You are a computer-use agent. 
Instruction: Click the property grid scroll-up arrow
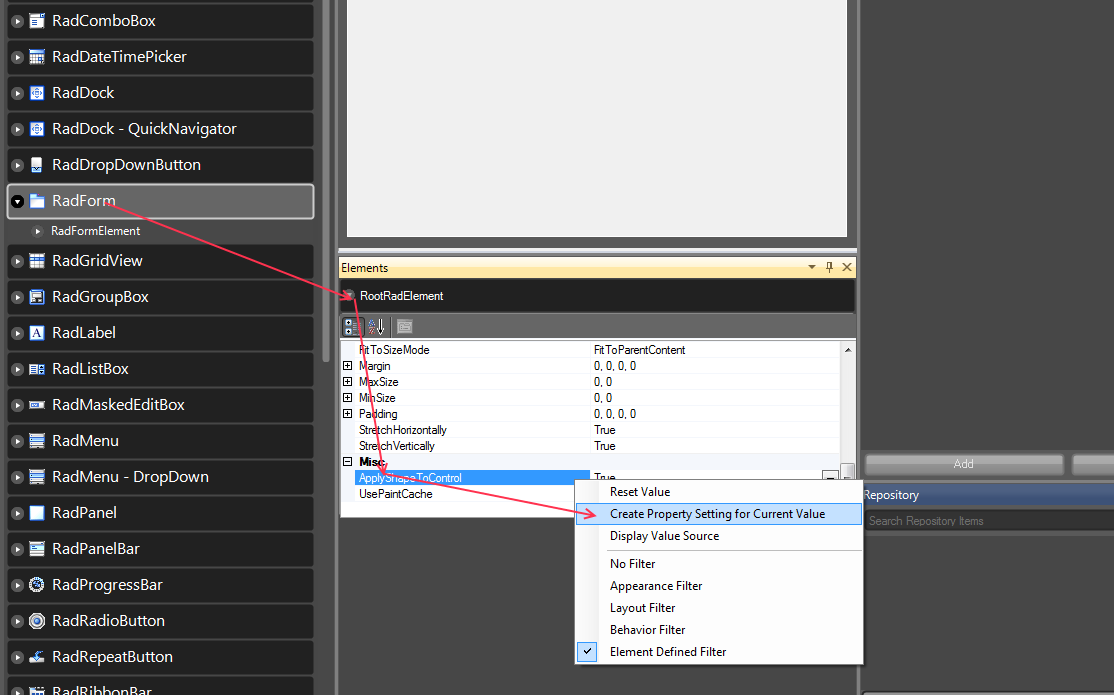(x=848, y=350)
